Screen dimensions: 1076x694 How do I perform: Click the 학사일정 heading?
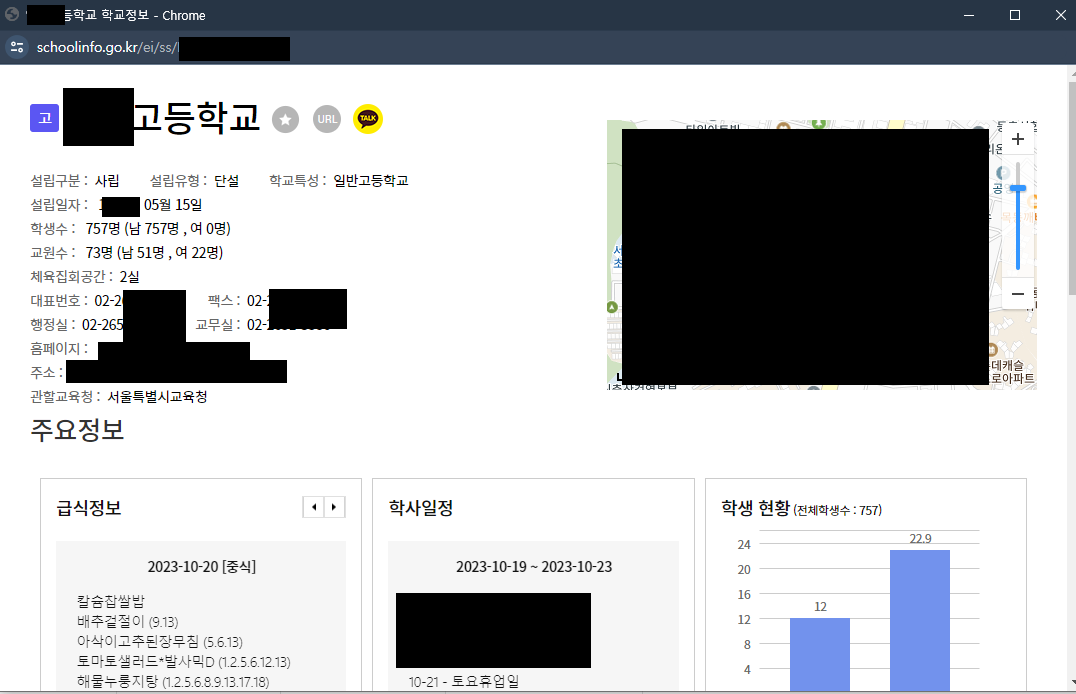(x=421, y=508)
